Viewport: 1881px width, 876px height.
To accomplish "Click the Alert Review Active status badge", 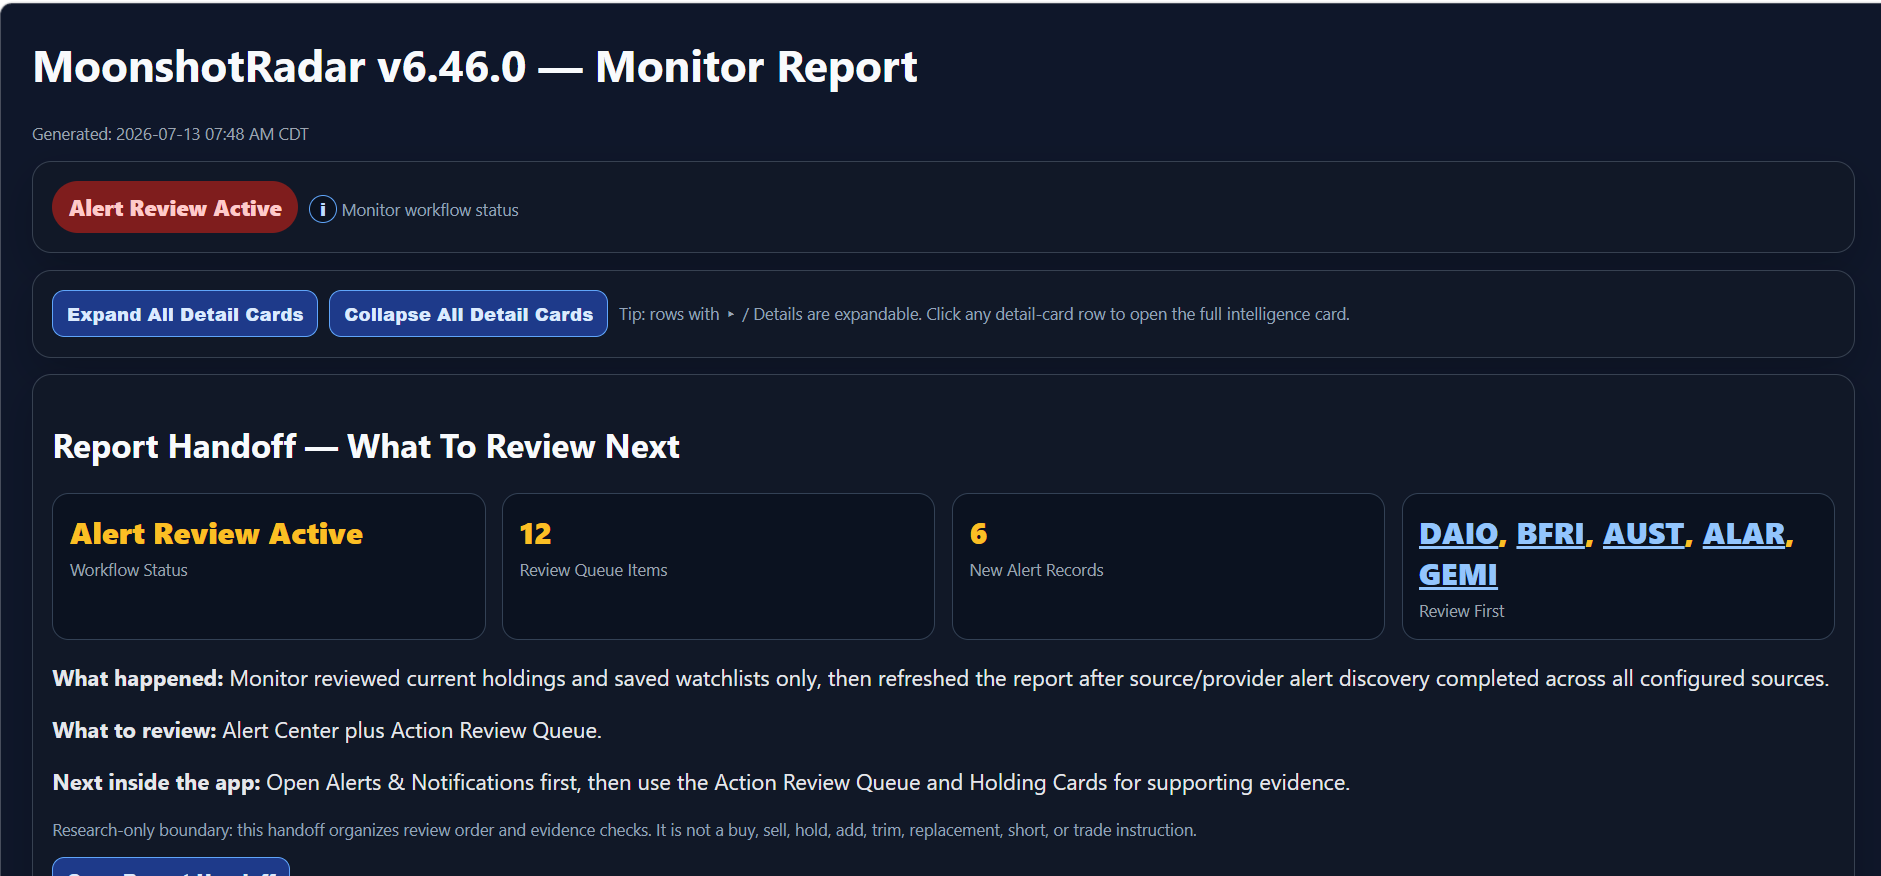I will pyautogui.click(x=175, y=207).
